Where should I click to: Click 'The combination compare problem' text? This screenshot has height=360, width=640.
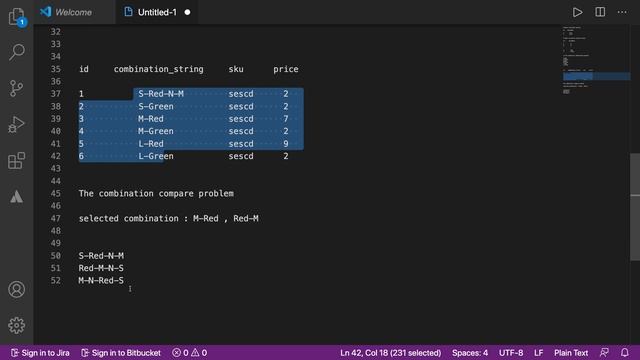pyautogui.click(x=156, y=193)
